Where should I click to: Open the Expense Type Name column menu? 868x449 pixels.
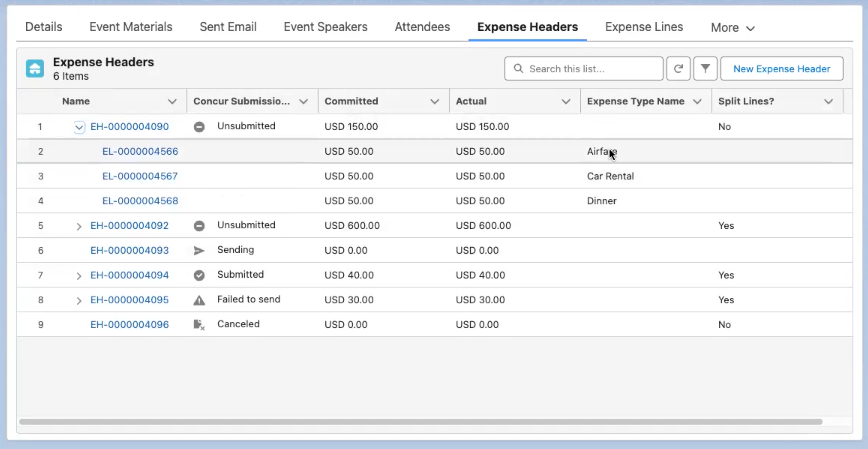(697, 102)
